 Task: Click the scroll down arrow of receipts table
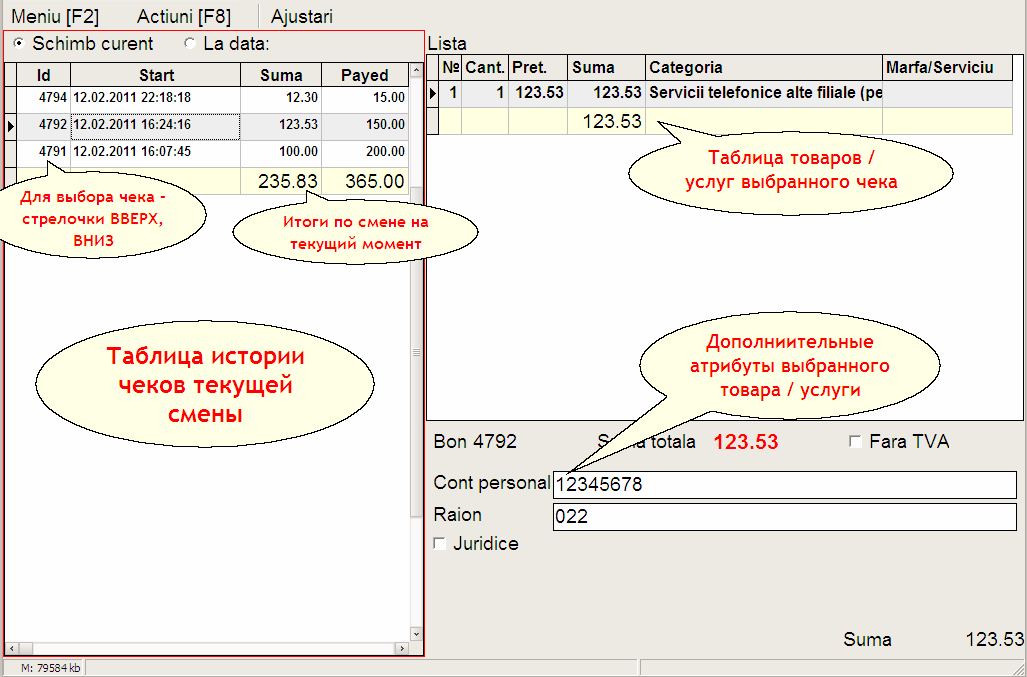coord(416,633)
